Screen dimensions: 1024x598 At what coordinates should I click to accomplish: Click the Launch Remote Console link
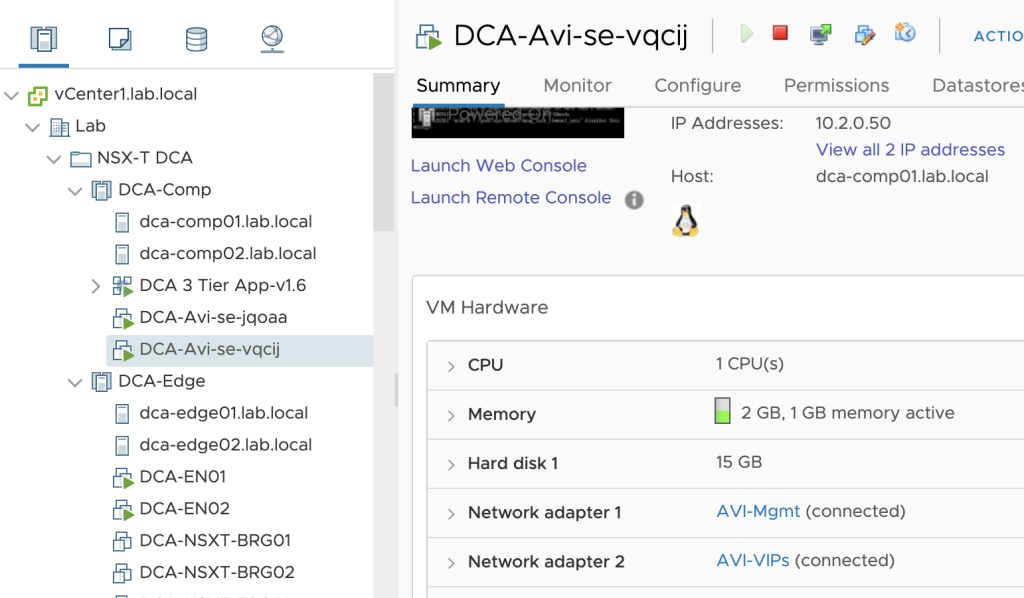click(511, 198)
